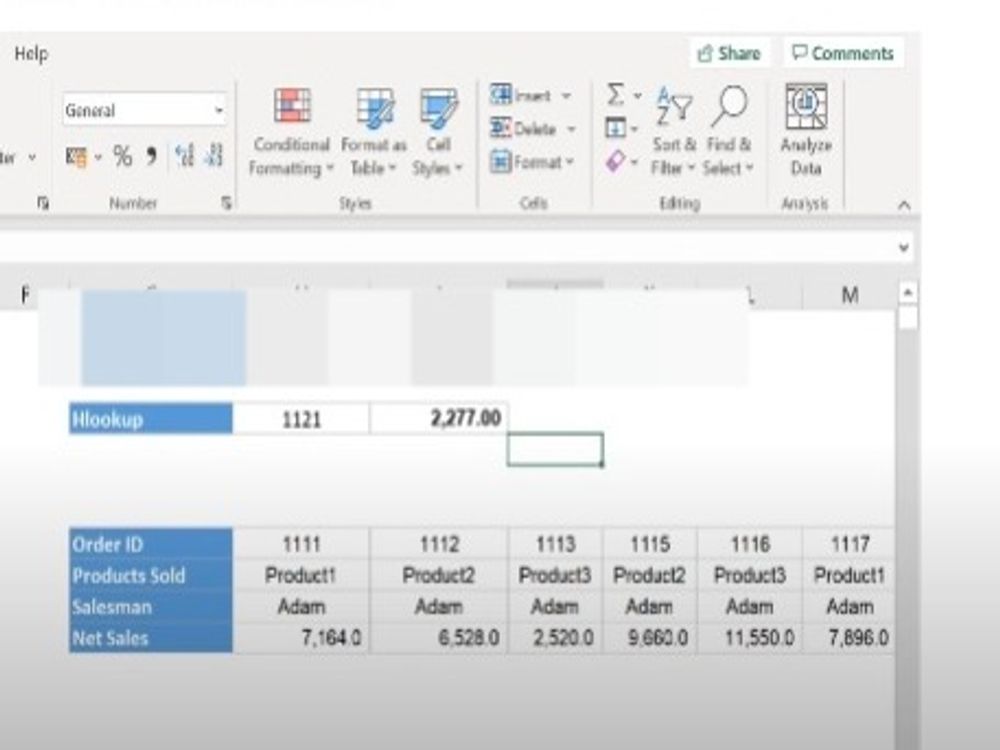Select Adam cell under order 1112
This screenshot has height=750, width=1000.
(439, 607)
